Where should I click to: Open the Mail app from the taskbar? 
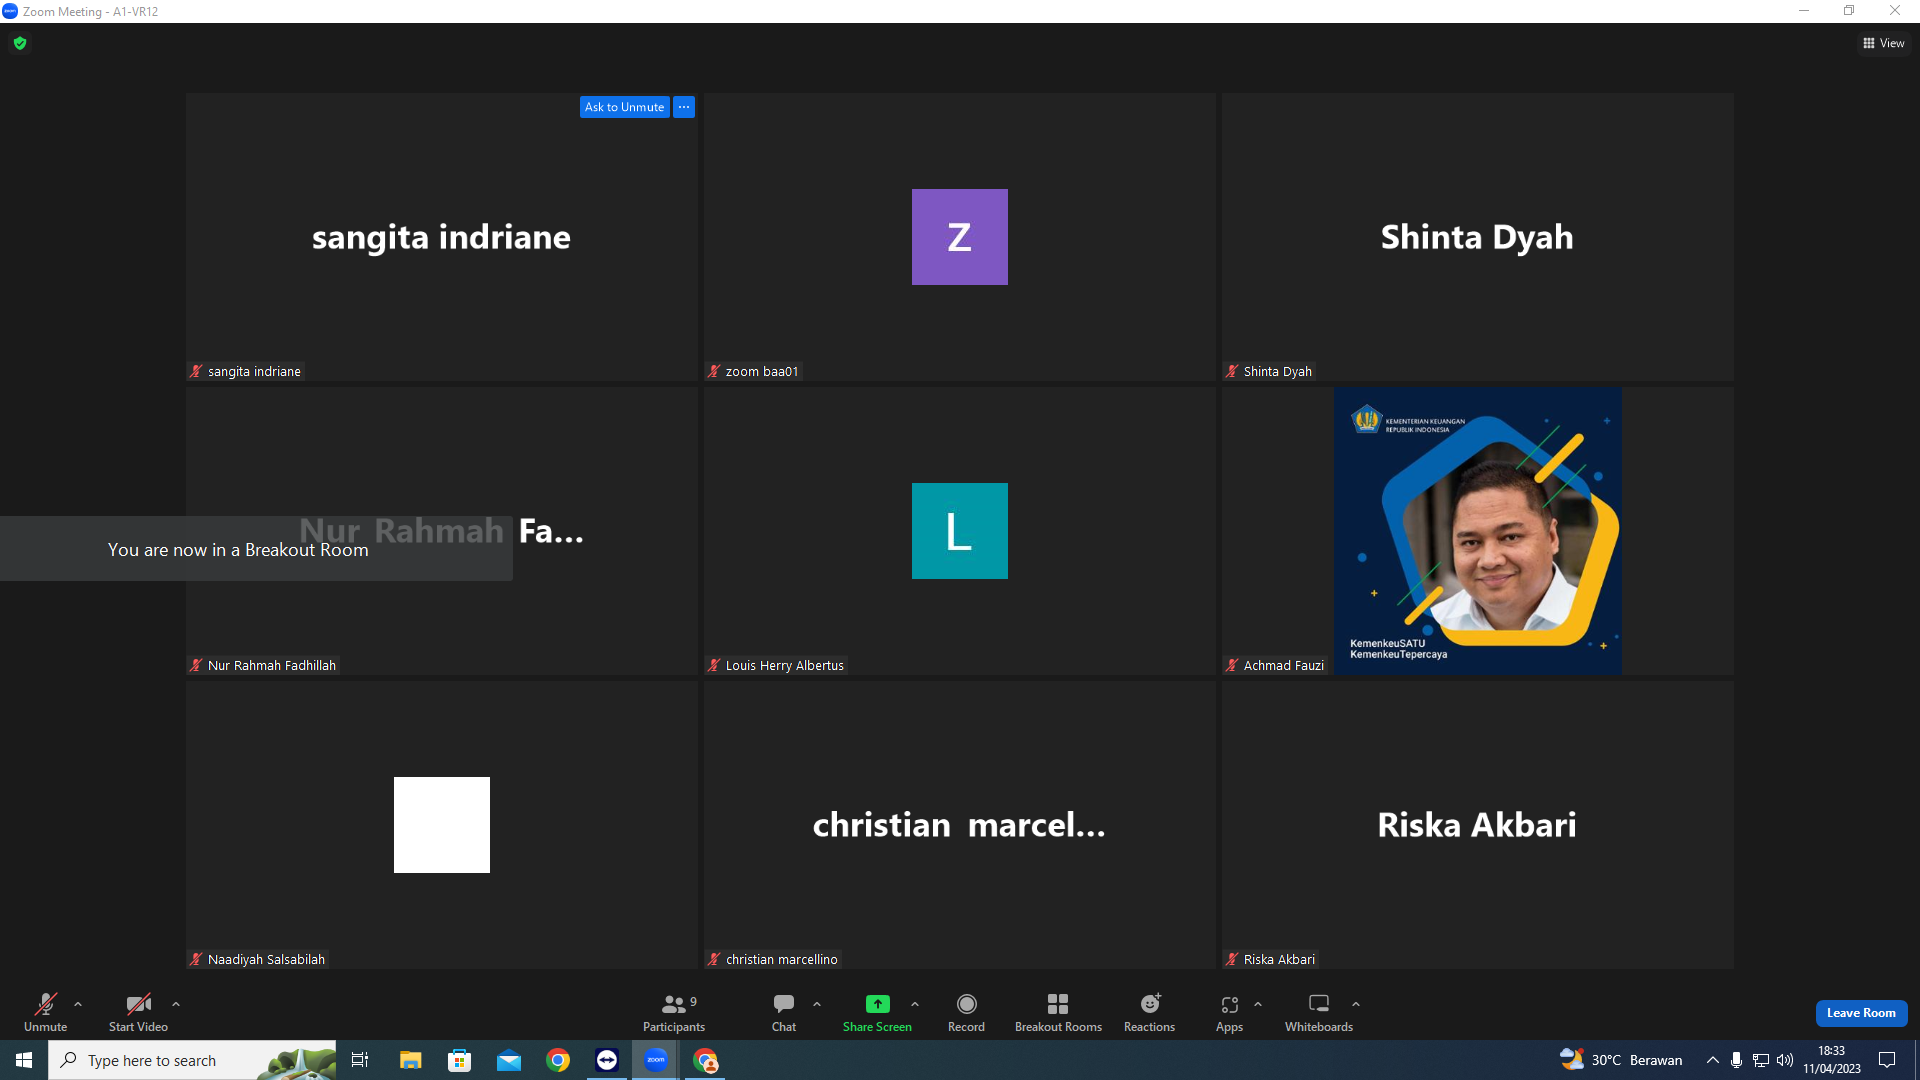[509, 1060]
